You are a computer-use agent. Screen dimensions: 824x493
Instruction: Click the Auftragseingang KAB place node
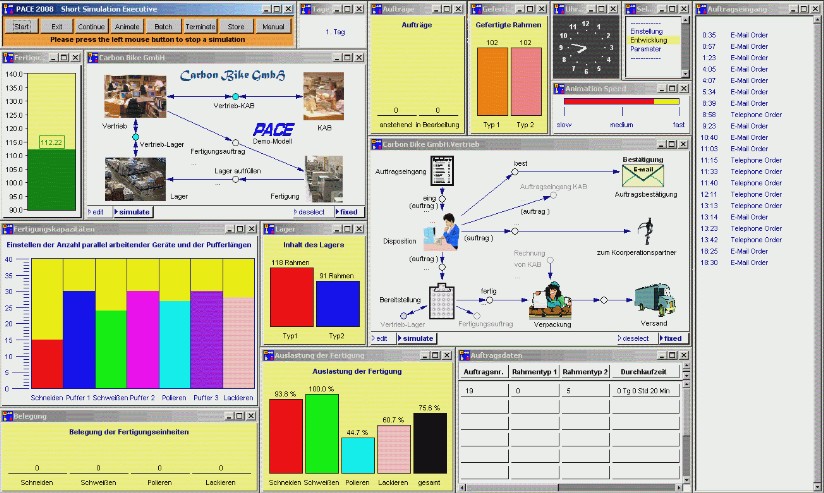coord(553,196)
